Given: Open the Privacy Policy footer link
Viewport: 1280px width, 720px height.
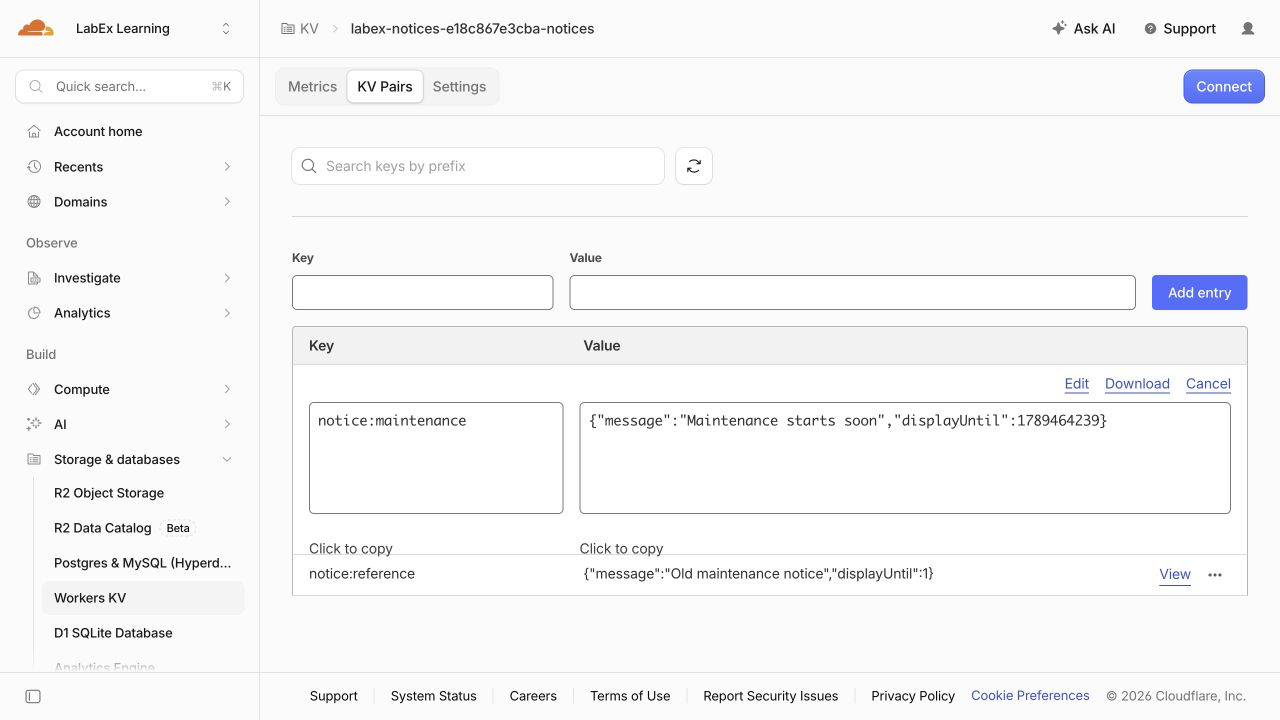Looking at the screenshot, I should 913,696.
